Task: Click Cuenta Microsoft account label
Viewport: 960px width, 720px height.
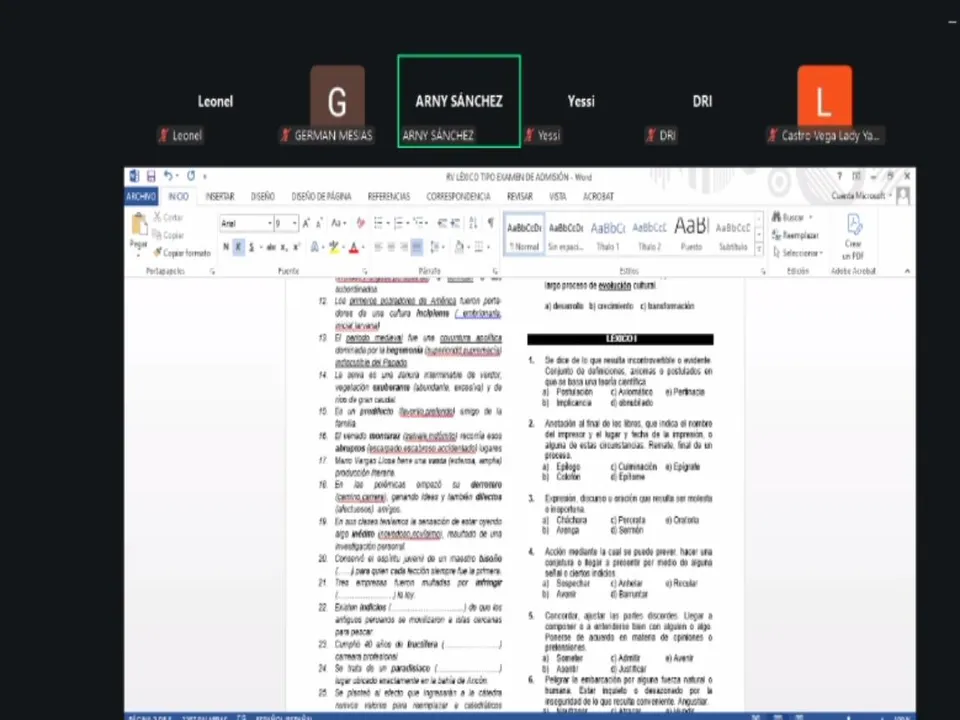Action: [860, 196]
